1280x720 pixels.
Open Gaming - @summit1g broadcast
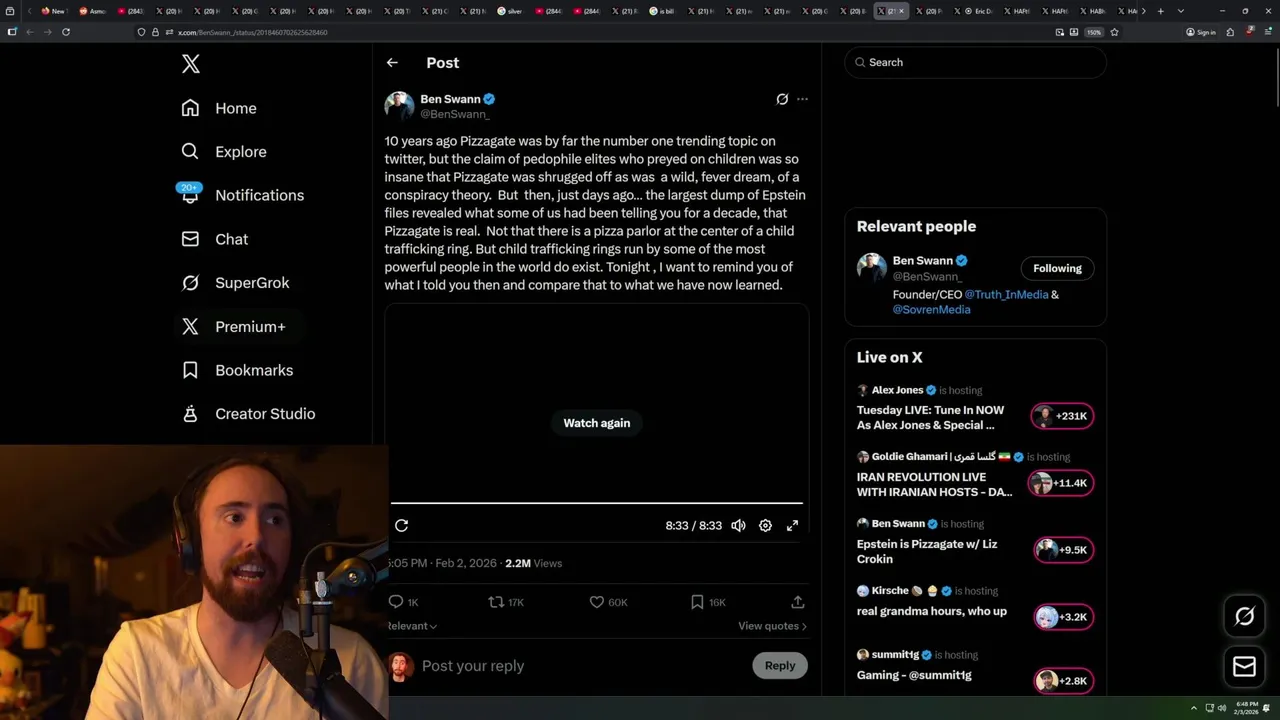click(914, 675)
